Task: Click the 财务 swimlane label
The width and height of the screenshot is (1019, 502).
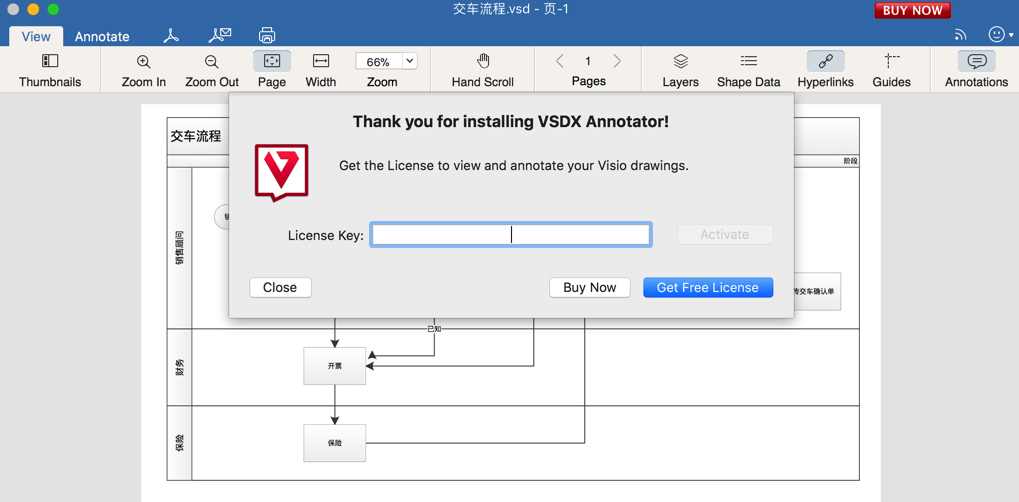Action: pyautogui.click(x=180, y=367)
